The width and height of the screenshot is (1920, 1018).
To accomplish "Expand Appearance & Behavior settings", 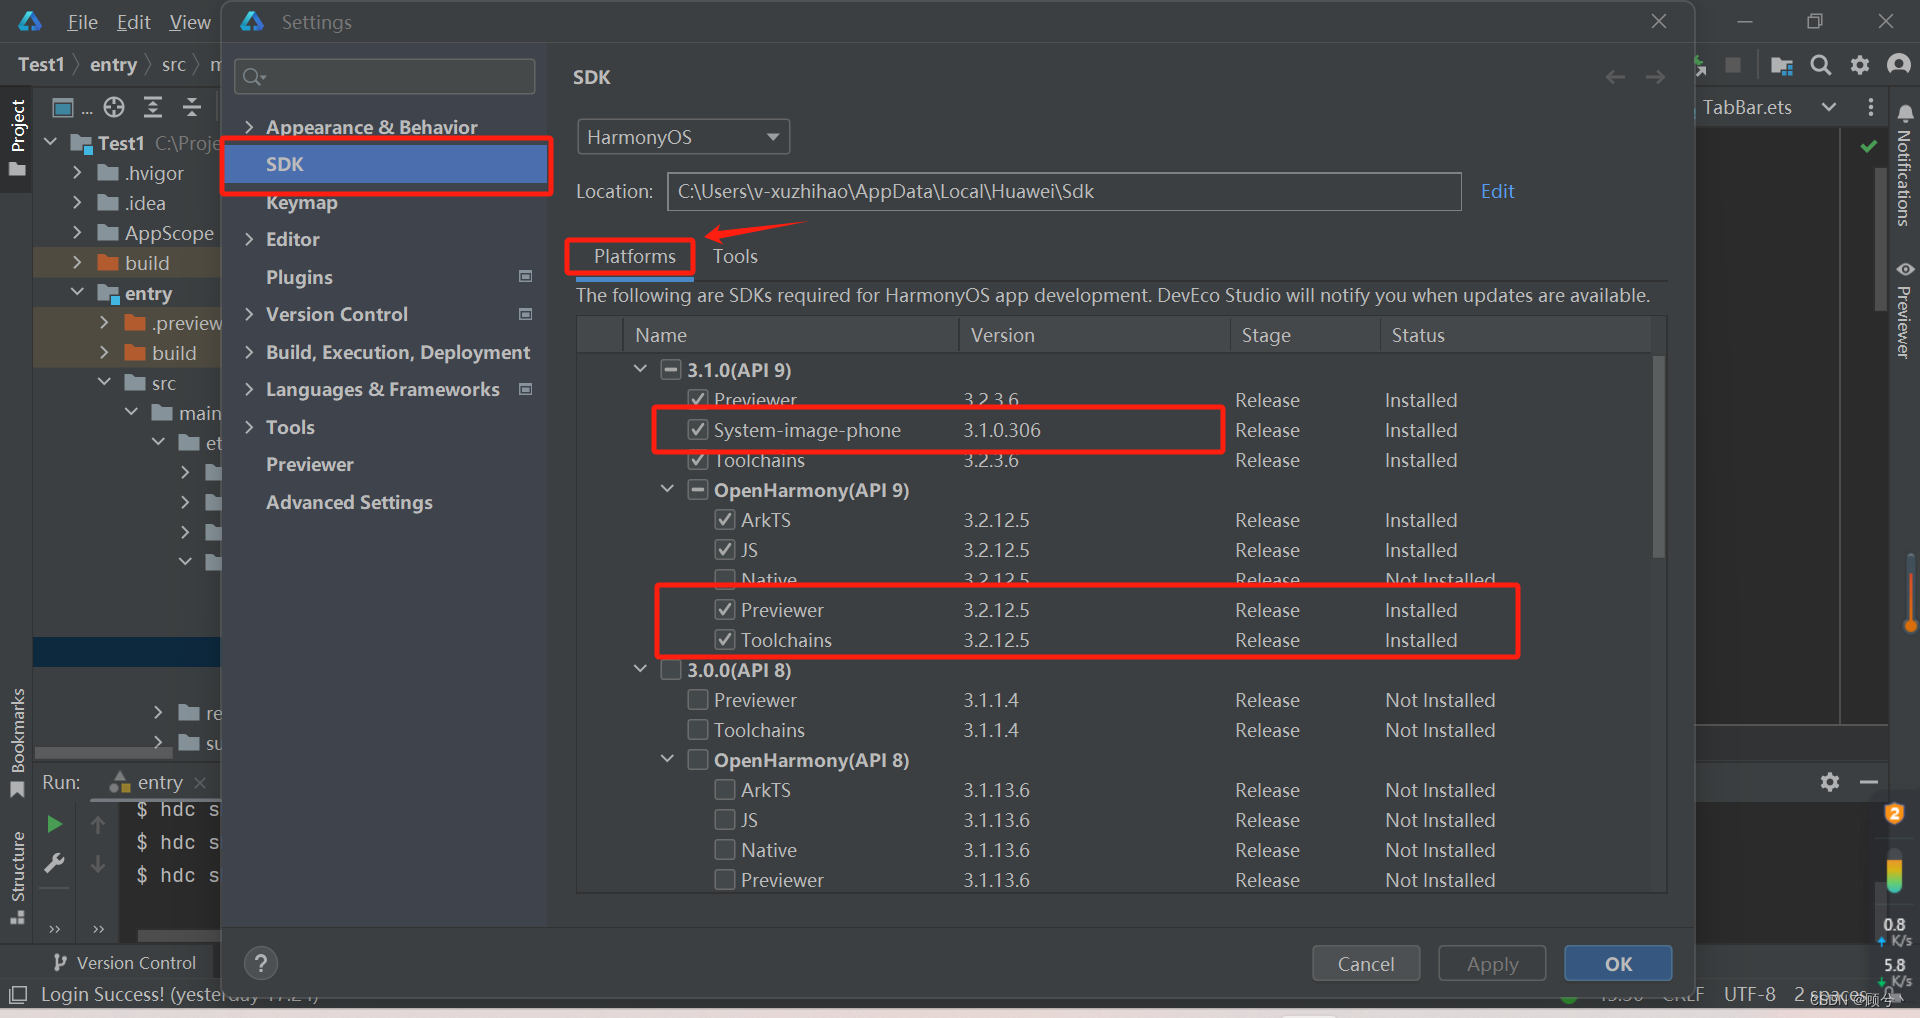I will click(249, 127).
